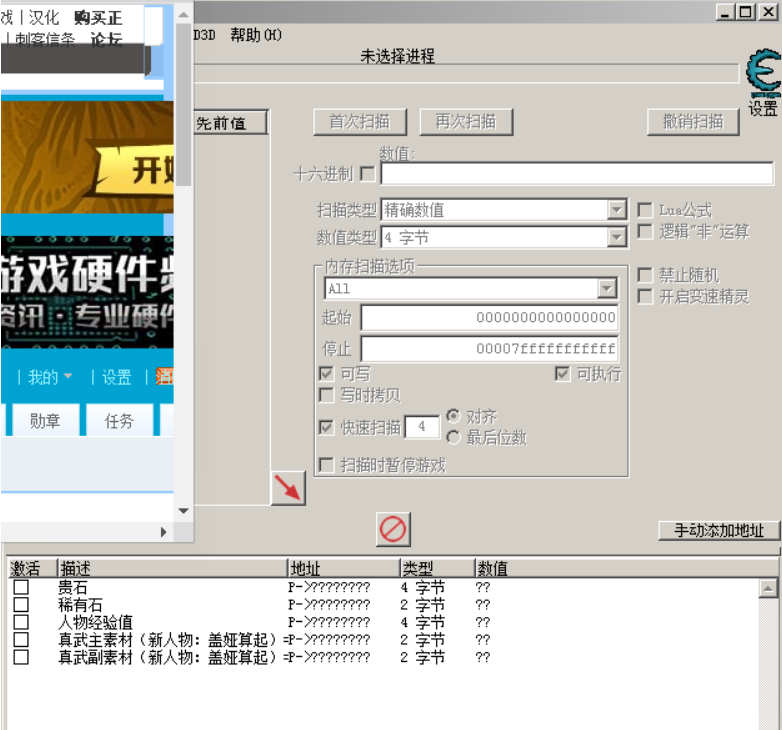Open Cheat Engine settings logo icon
The width and height of the screenshot is (782, 730).
(x=763, y=73)
